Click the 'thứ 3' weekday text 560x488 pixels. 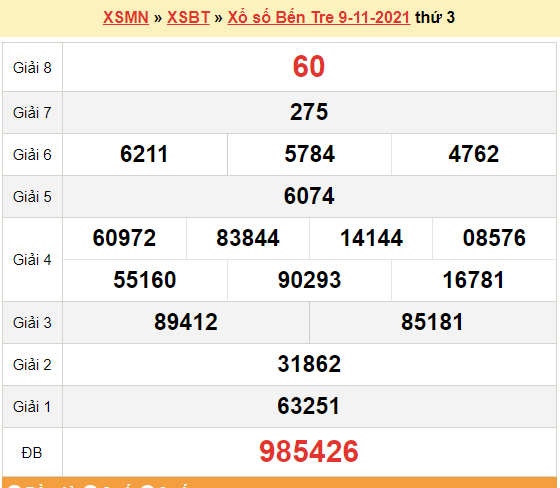(x=435, y=18)
